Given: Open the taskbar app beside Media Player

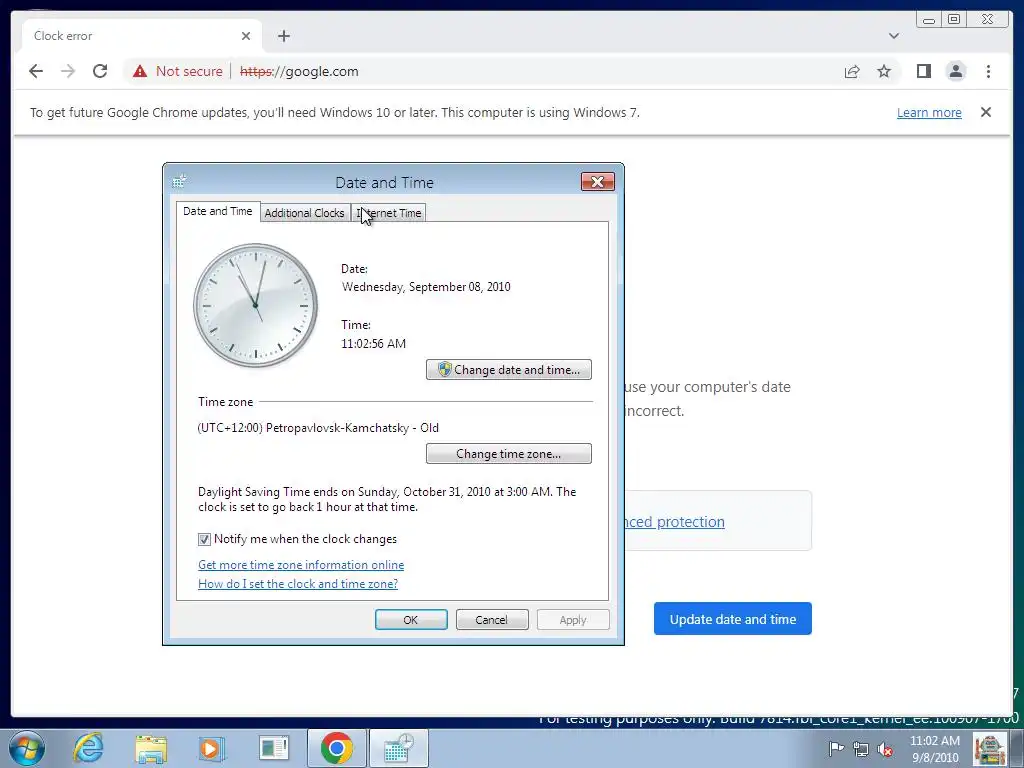Looking at the screenshot, I should [274, 749].
